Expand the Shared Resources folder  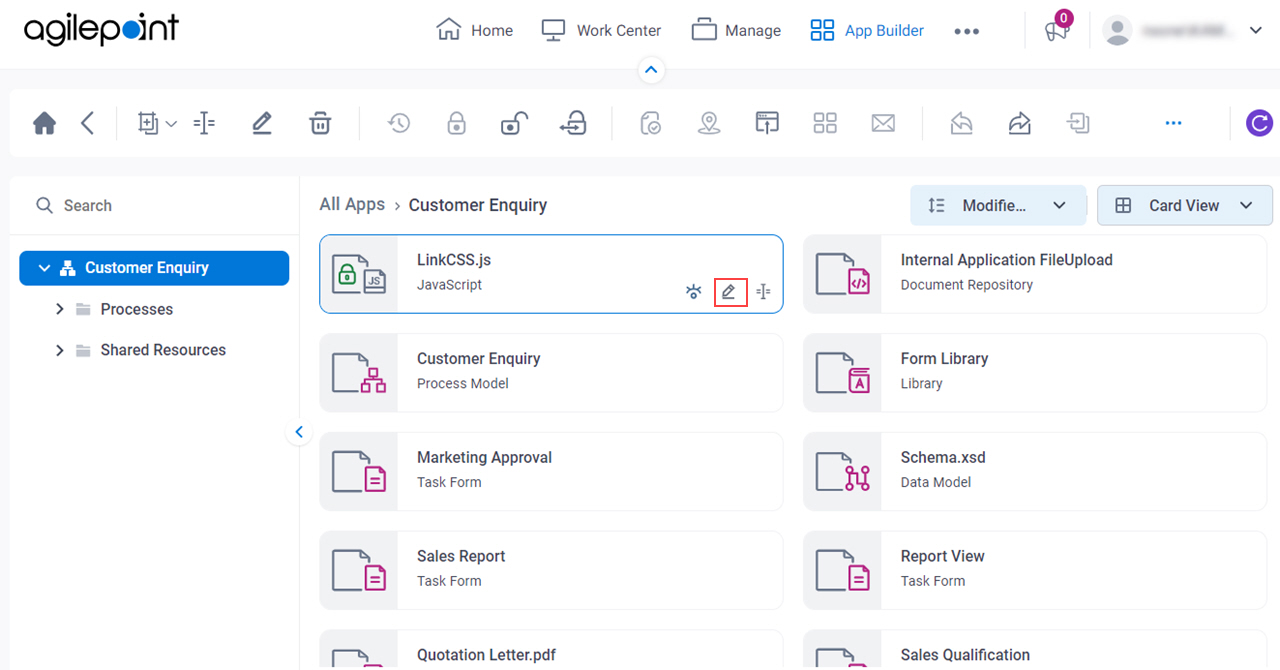click(60, 350)
